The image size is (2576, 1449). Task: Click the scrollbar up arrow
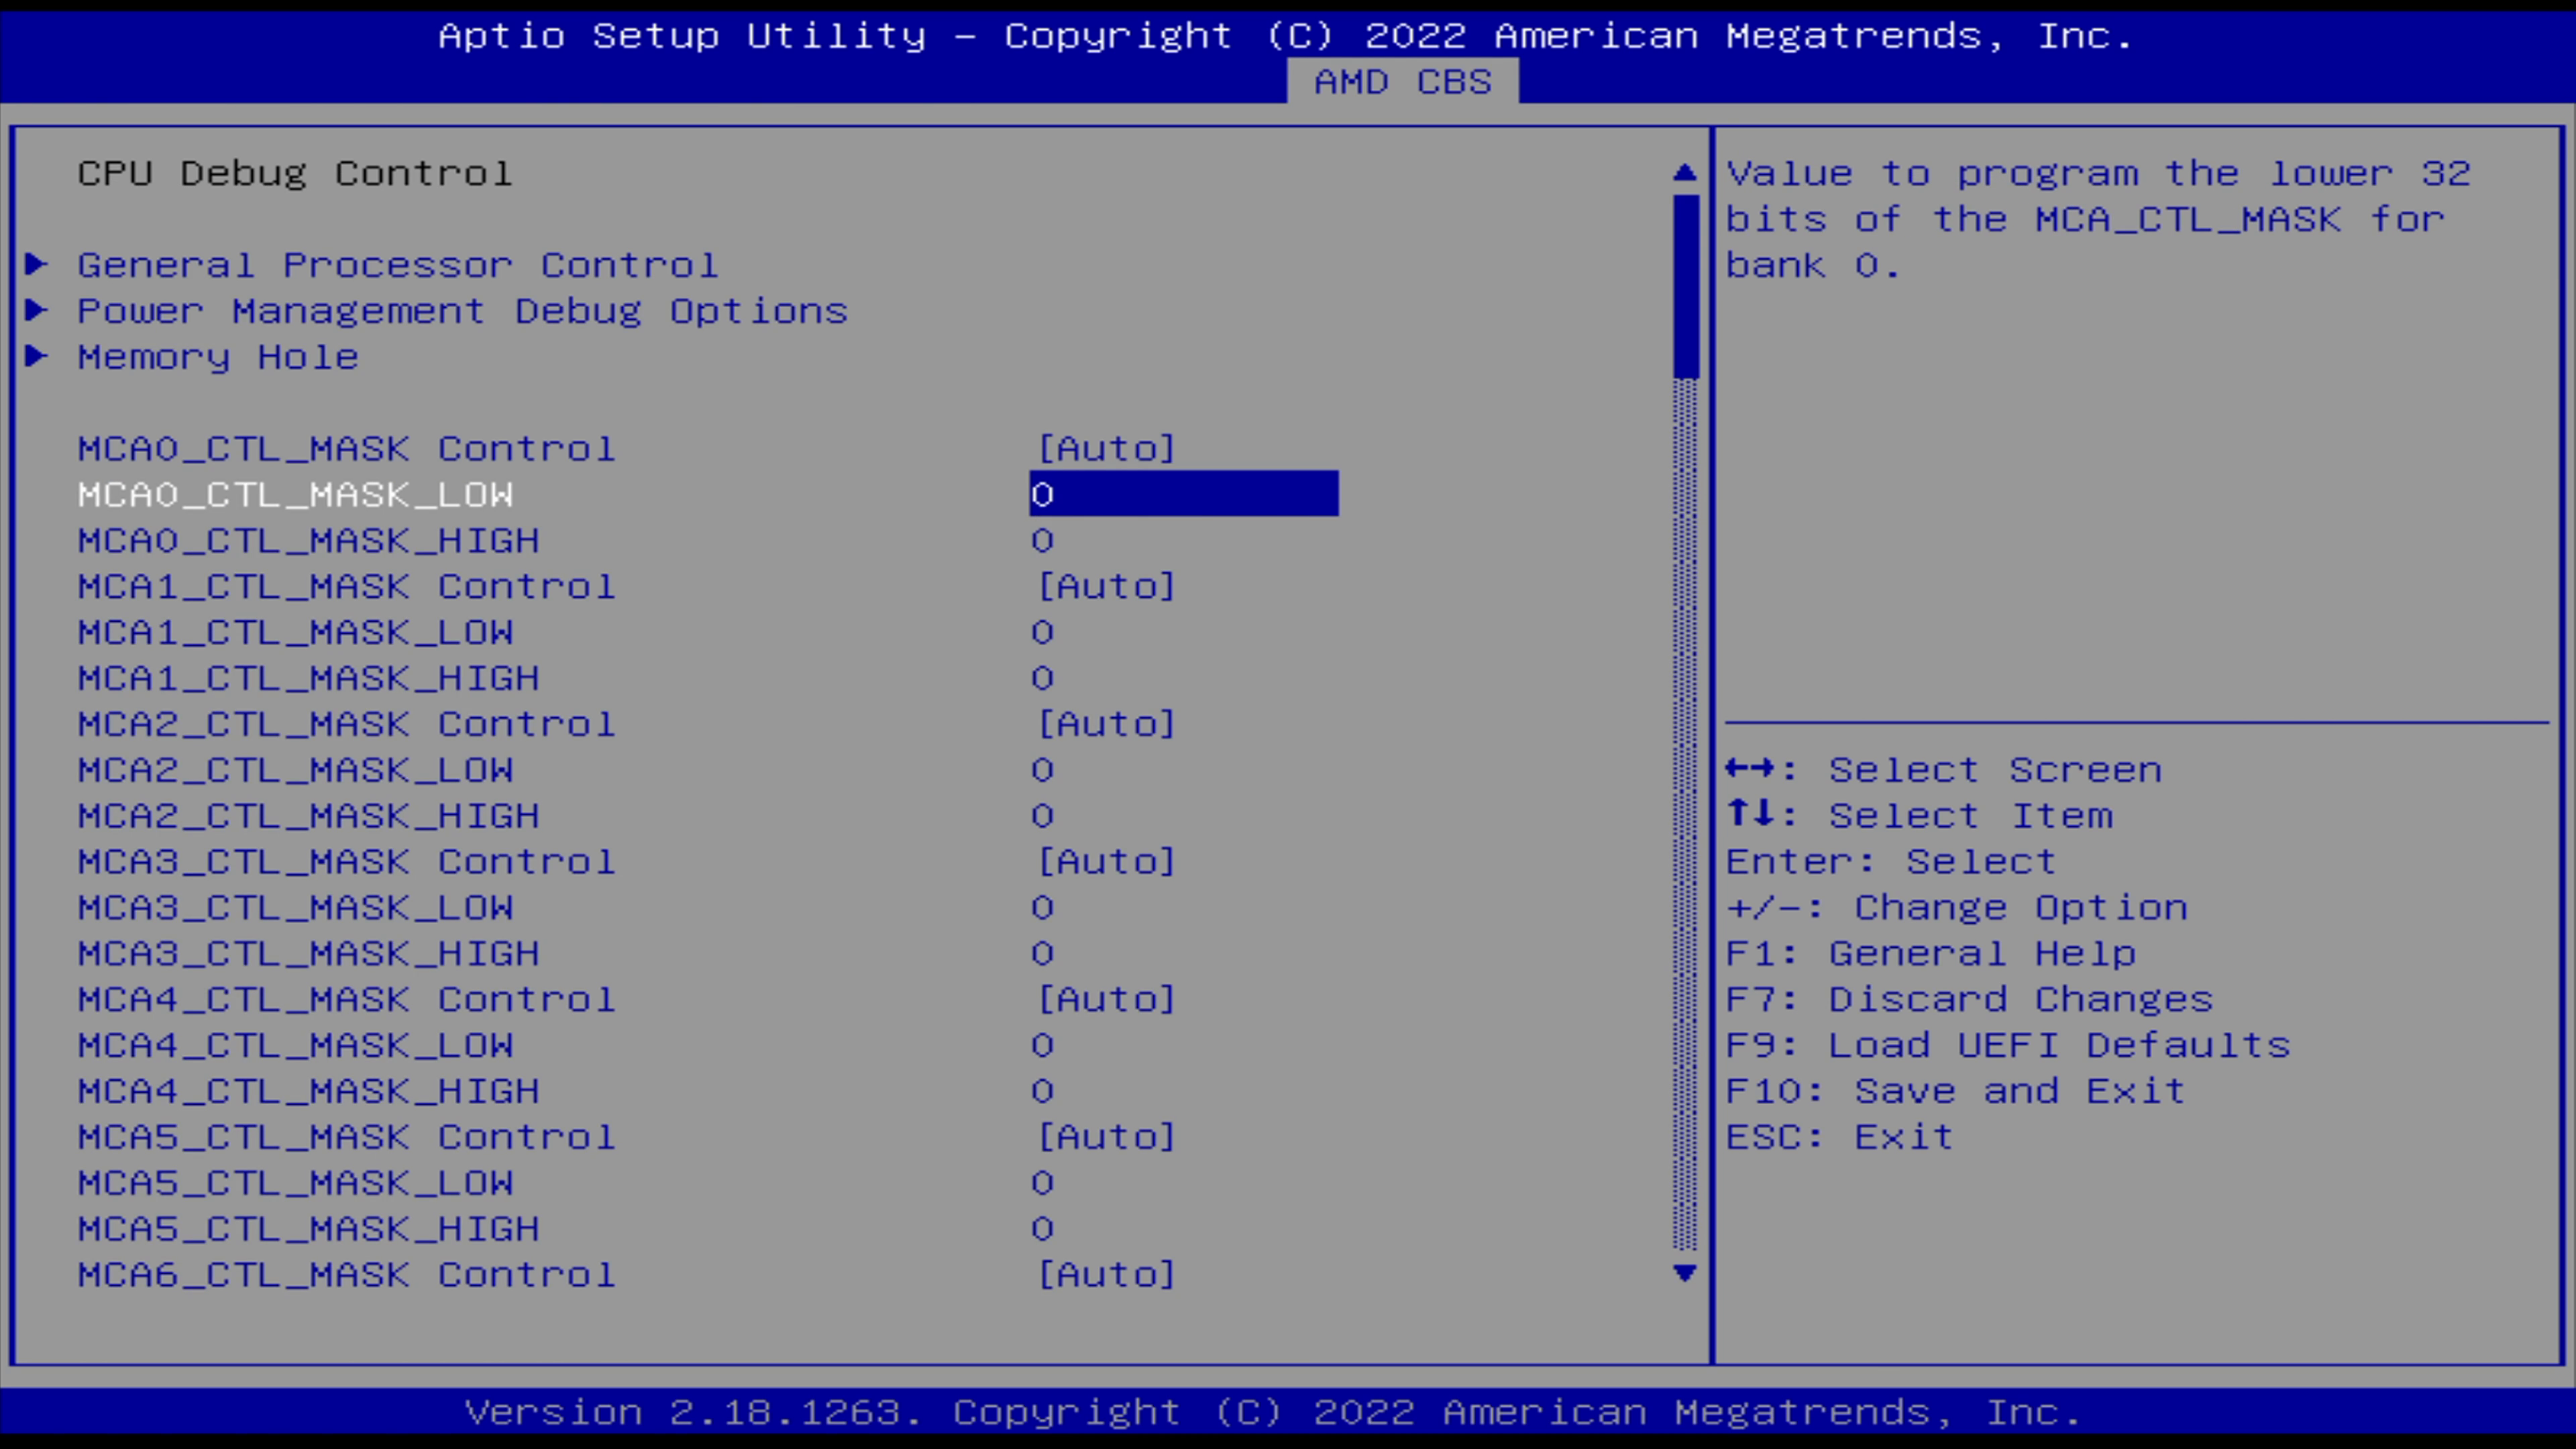click(1685, 173)
